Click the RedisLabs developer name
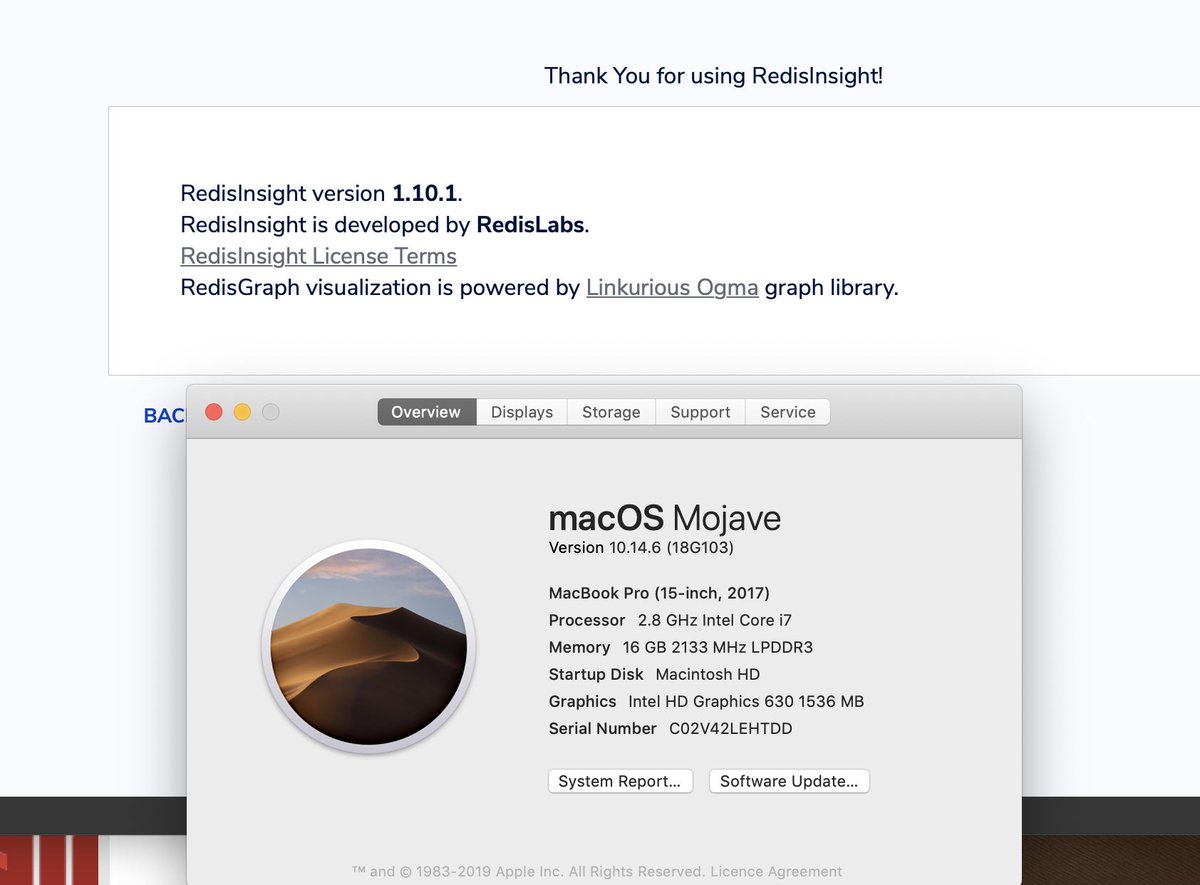This screenshot has height=885, width=1200. [530, 224]
